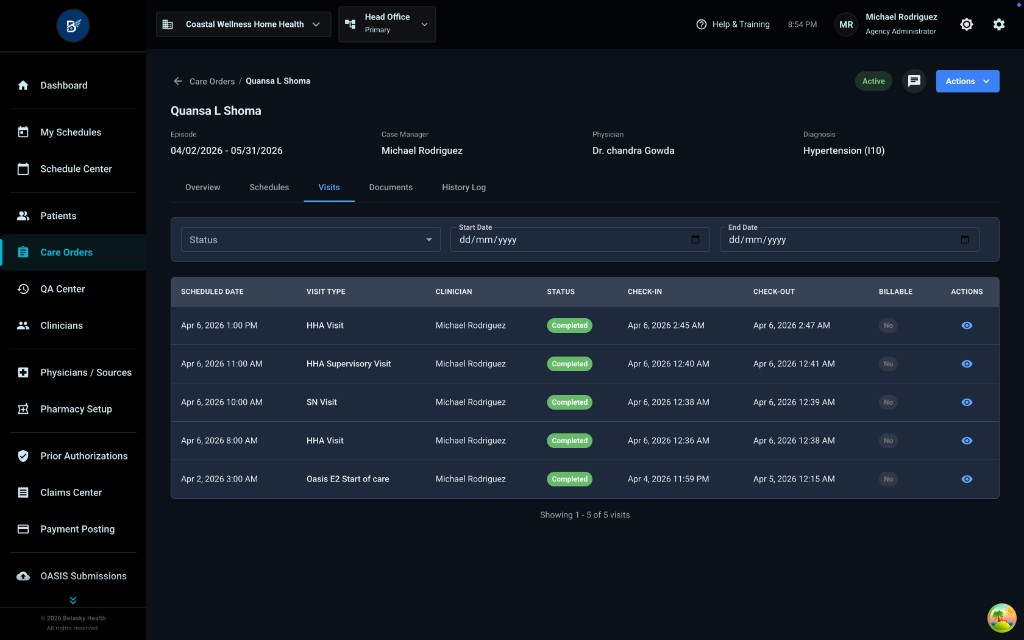
Task: View the SN Visit eye icon
Action: tap(967, 402)
